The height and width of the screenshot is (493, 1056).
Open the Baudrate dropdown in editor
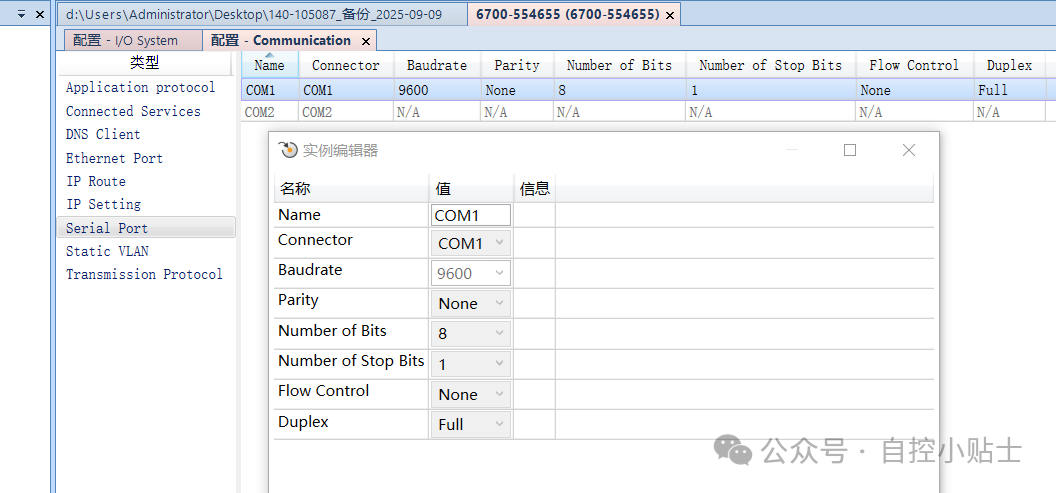[471, 273]
